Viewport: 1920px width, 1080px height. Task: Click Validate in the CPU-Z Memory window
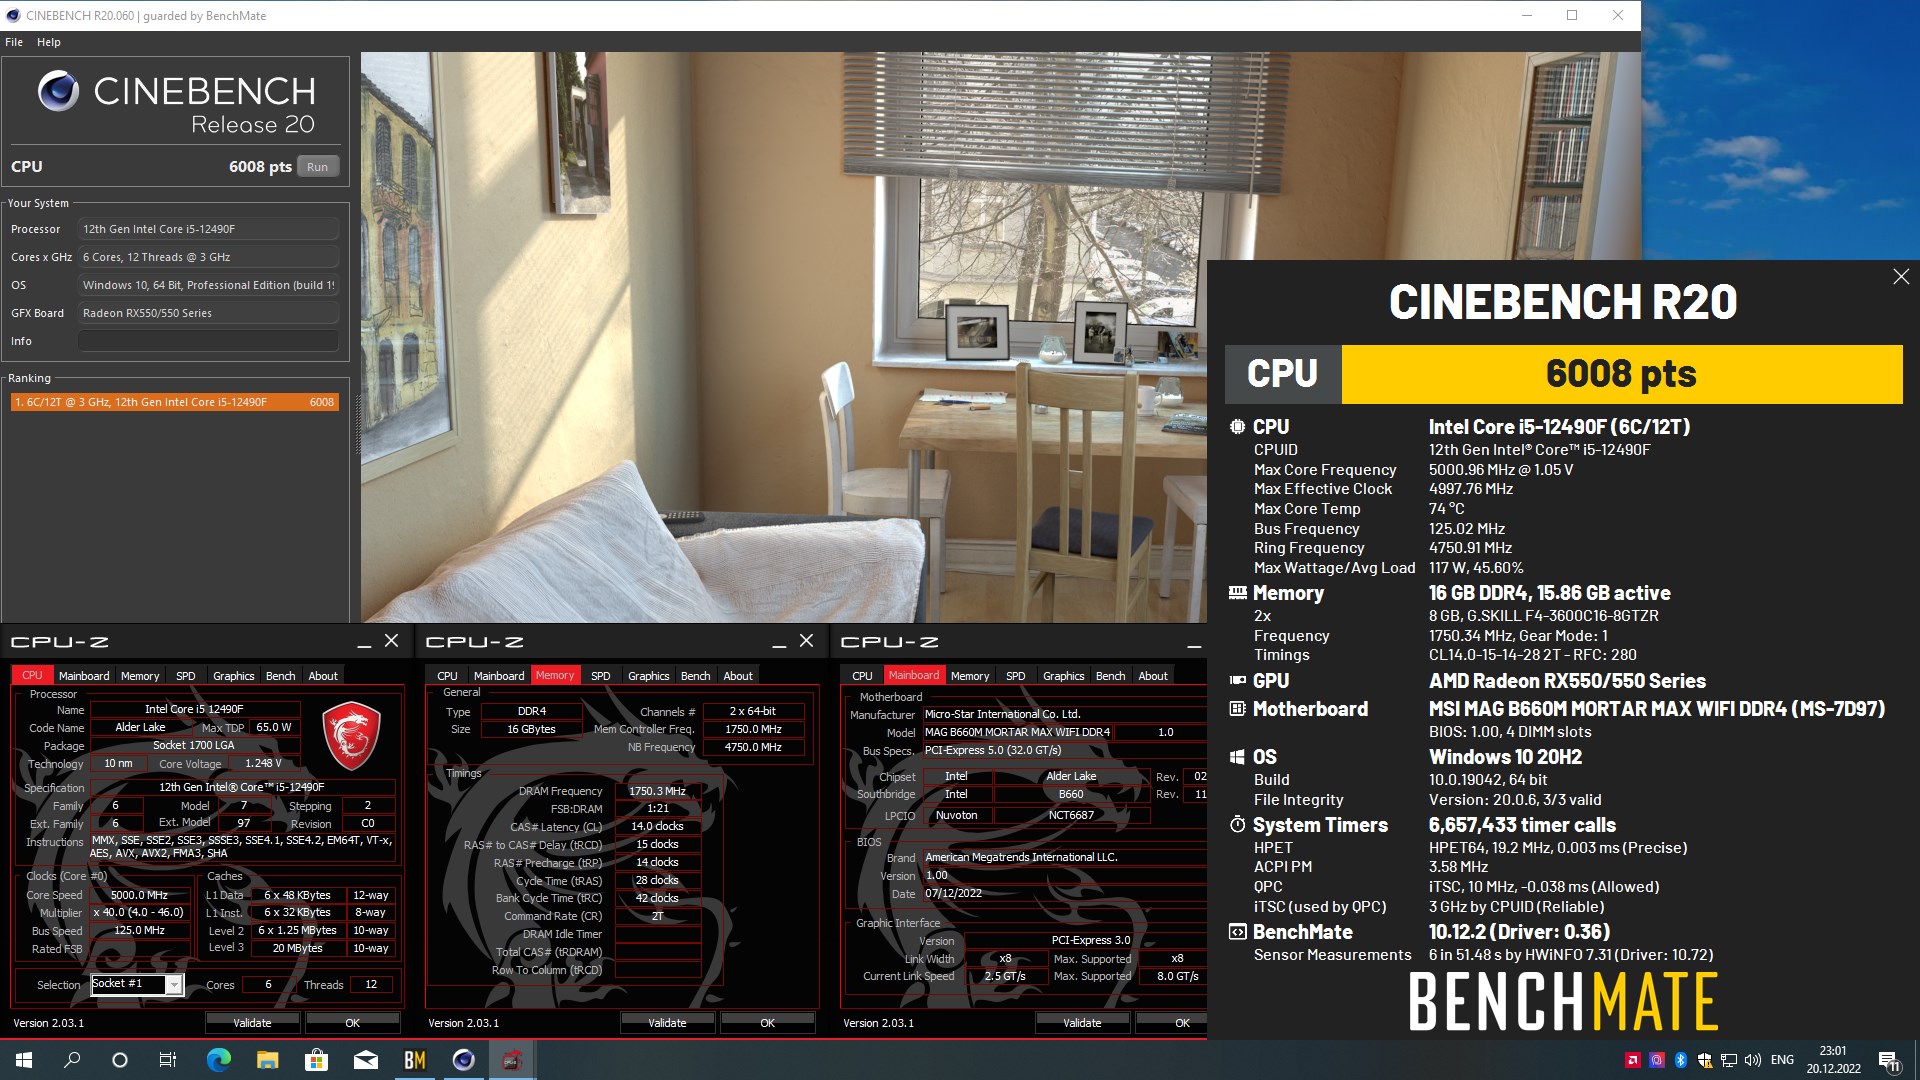(667, 1023)
